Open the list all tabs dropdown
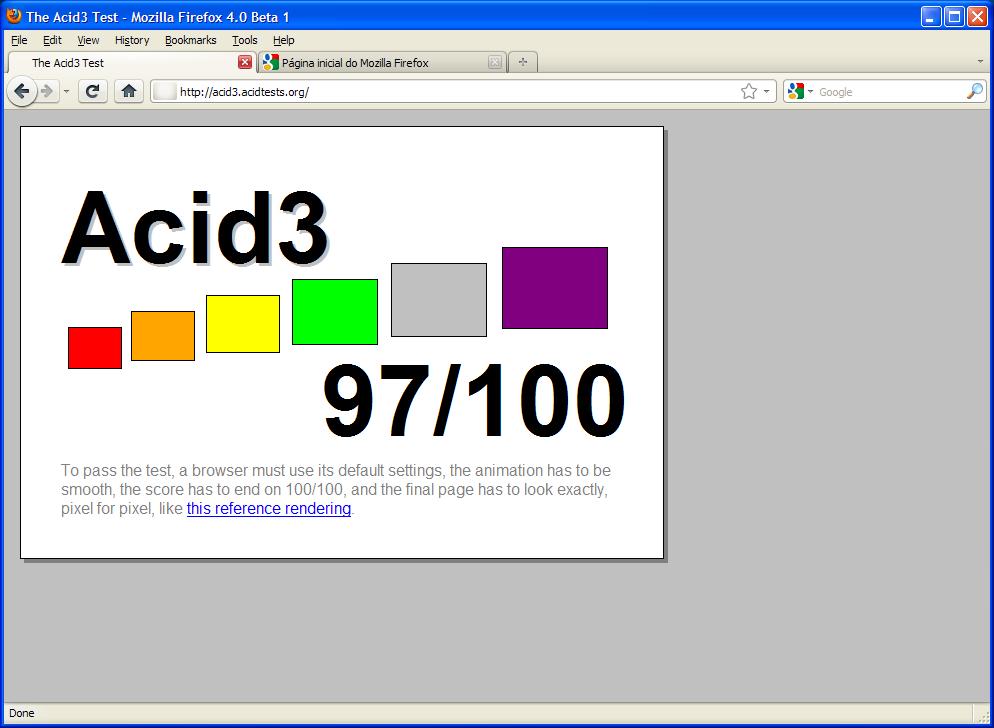Viewport: 994px width, 728px height. pyautogui.click(x=981, y=62)
